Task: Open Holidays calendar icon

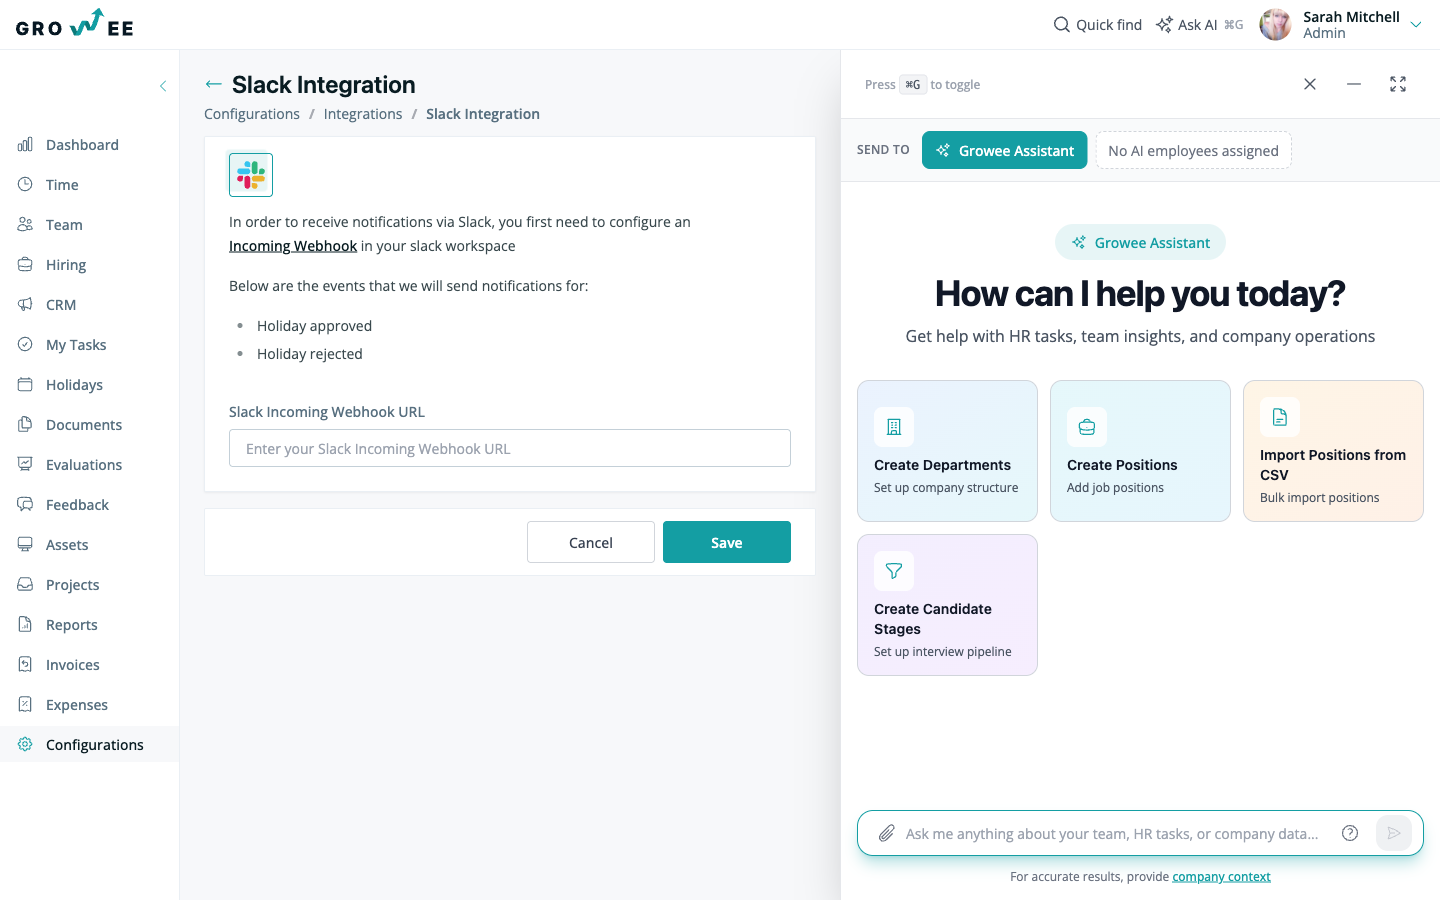Action: click(x=25, y=385)
